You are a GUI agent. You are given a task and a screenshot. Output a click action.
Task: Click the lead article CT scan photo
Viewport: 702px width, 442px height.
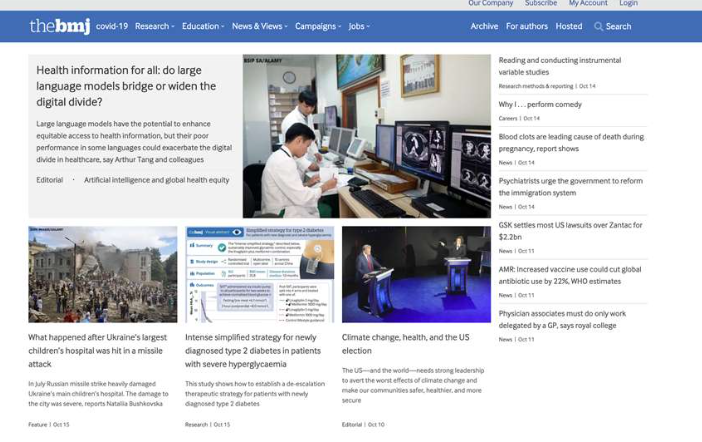pyautogui.click(x=367, y=136)
